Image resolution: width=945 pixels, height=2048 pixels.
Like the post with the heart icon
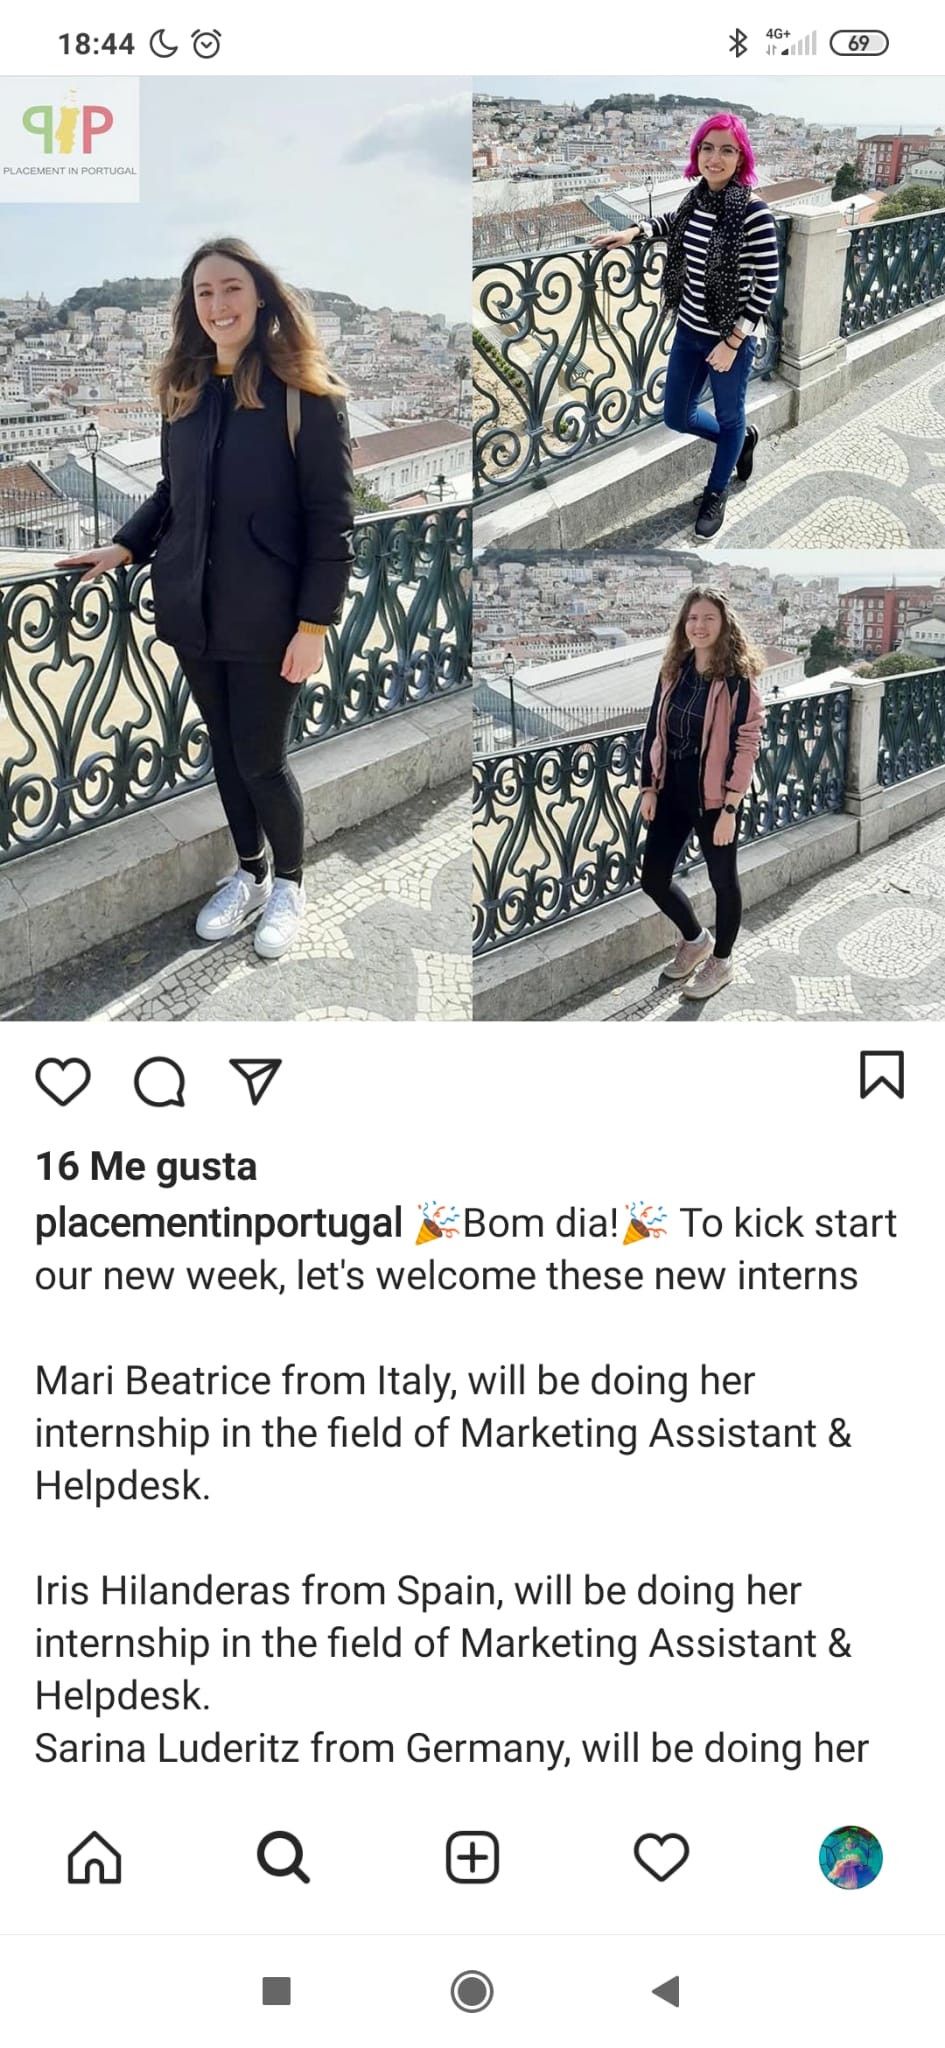click(x=63, y=1081)
